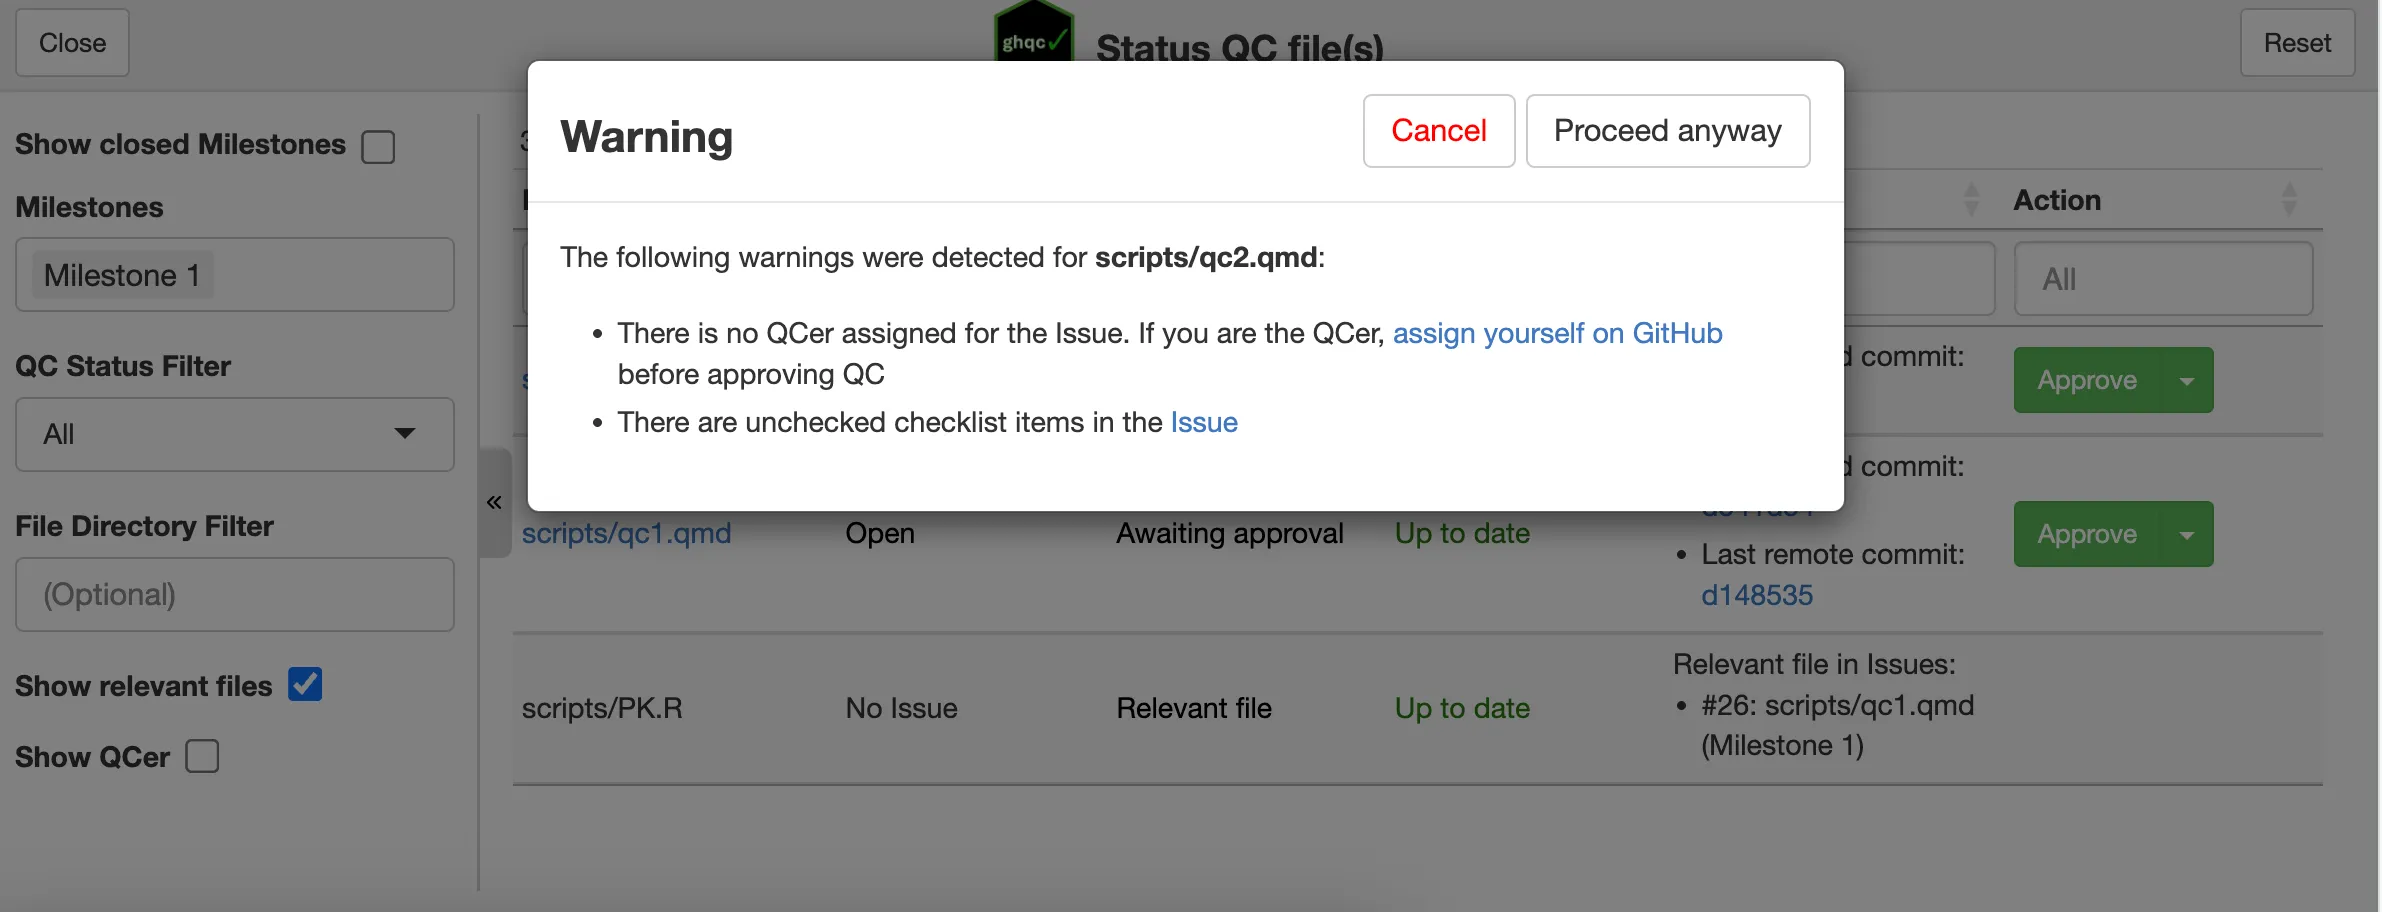Click the ghqc hexagon logo icon
This screenshot has width=2382, height=912.
click(x=1033, y=33)
